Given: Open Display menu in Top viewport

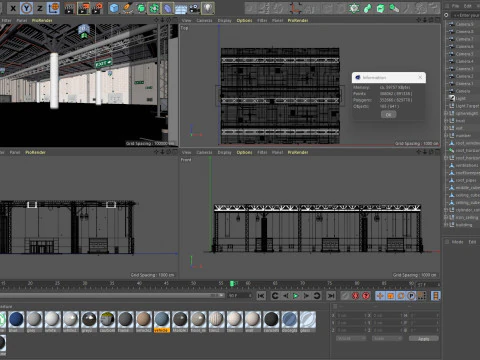Looking at the screenshot, I should [x=224, y=21].
